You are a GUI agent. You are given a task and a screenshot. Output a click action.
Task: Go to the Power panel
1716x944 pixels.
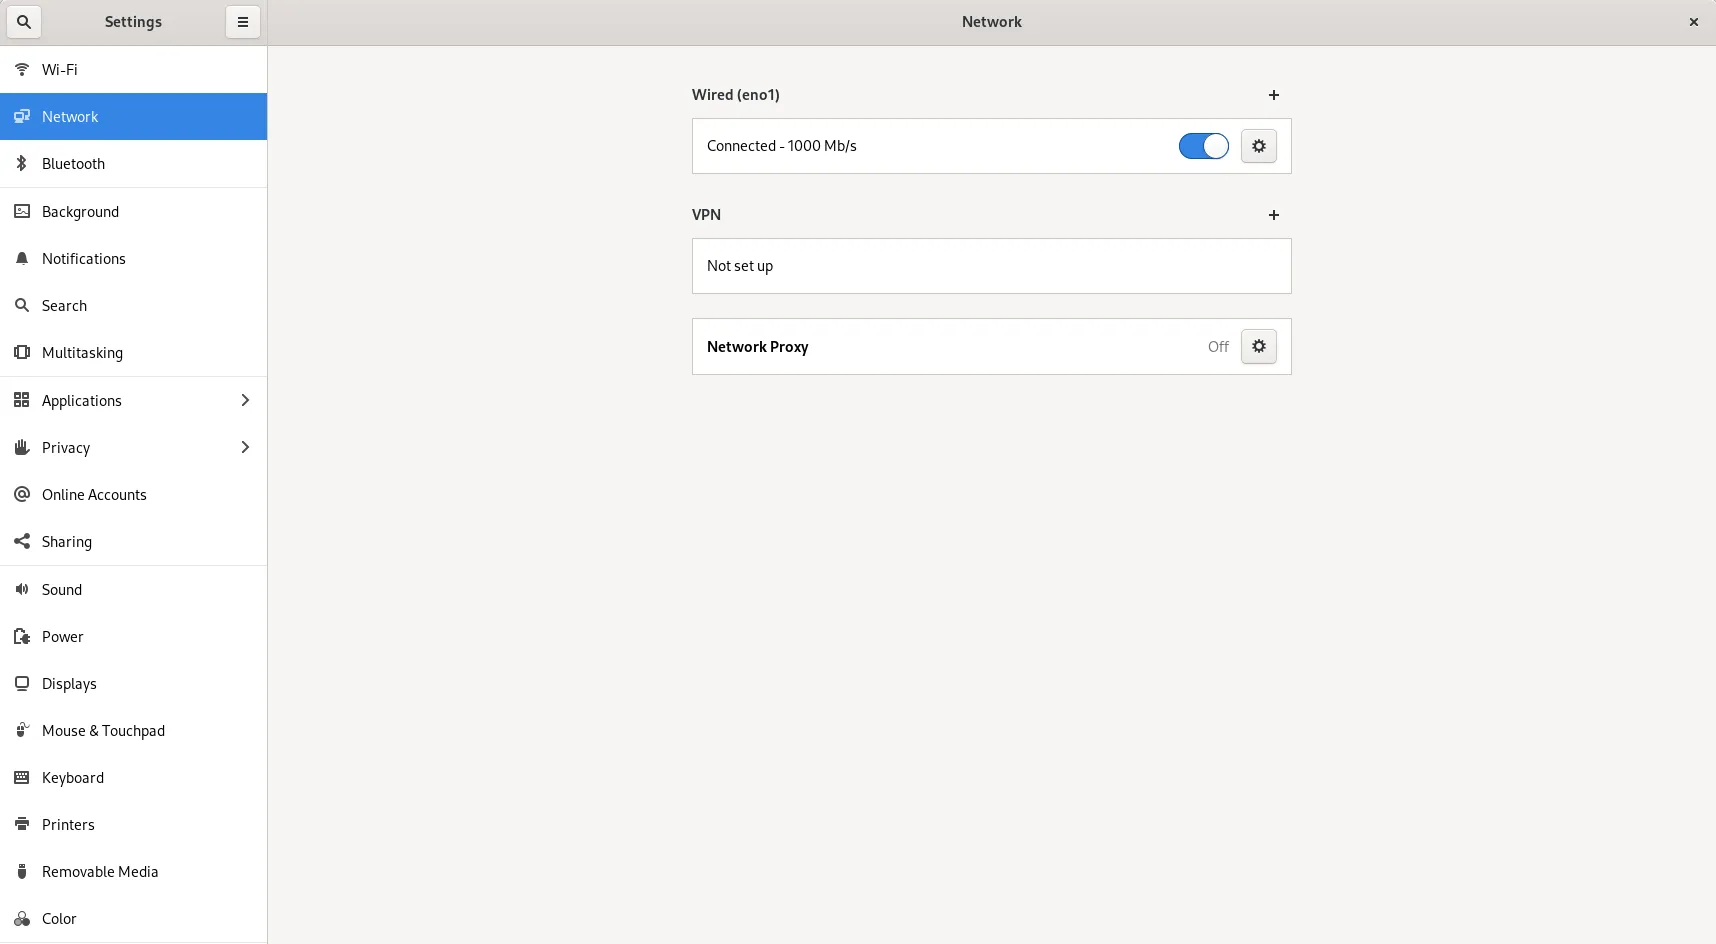134,637
